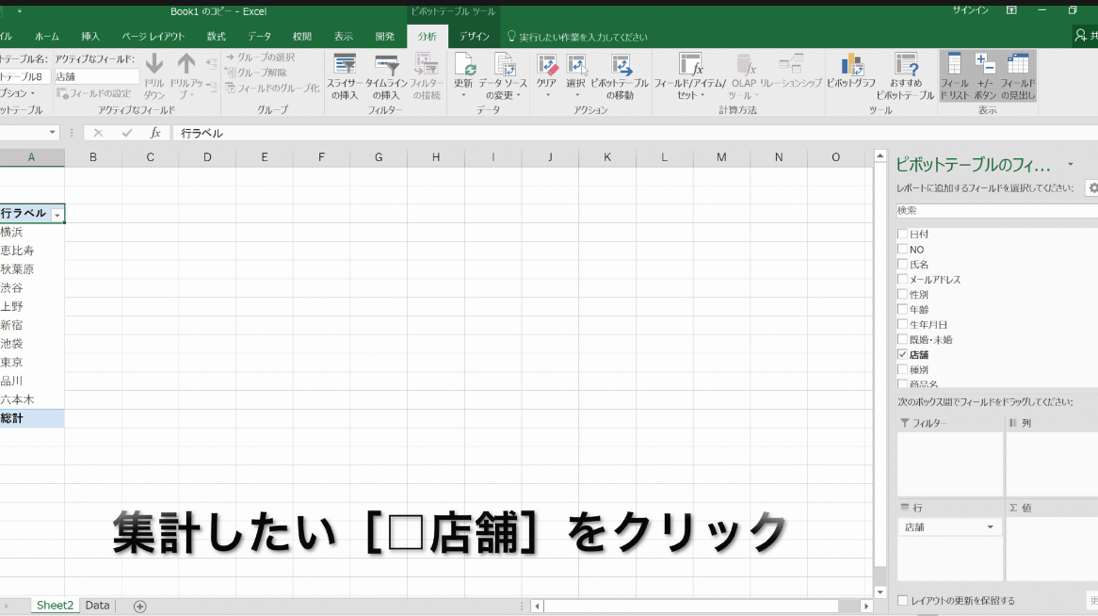Select the Sheet2 sheet tab
Viewport: 1098px width, 616px height.
(55, 606)
